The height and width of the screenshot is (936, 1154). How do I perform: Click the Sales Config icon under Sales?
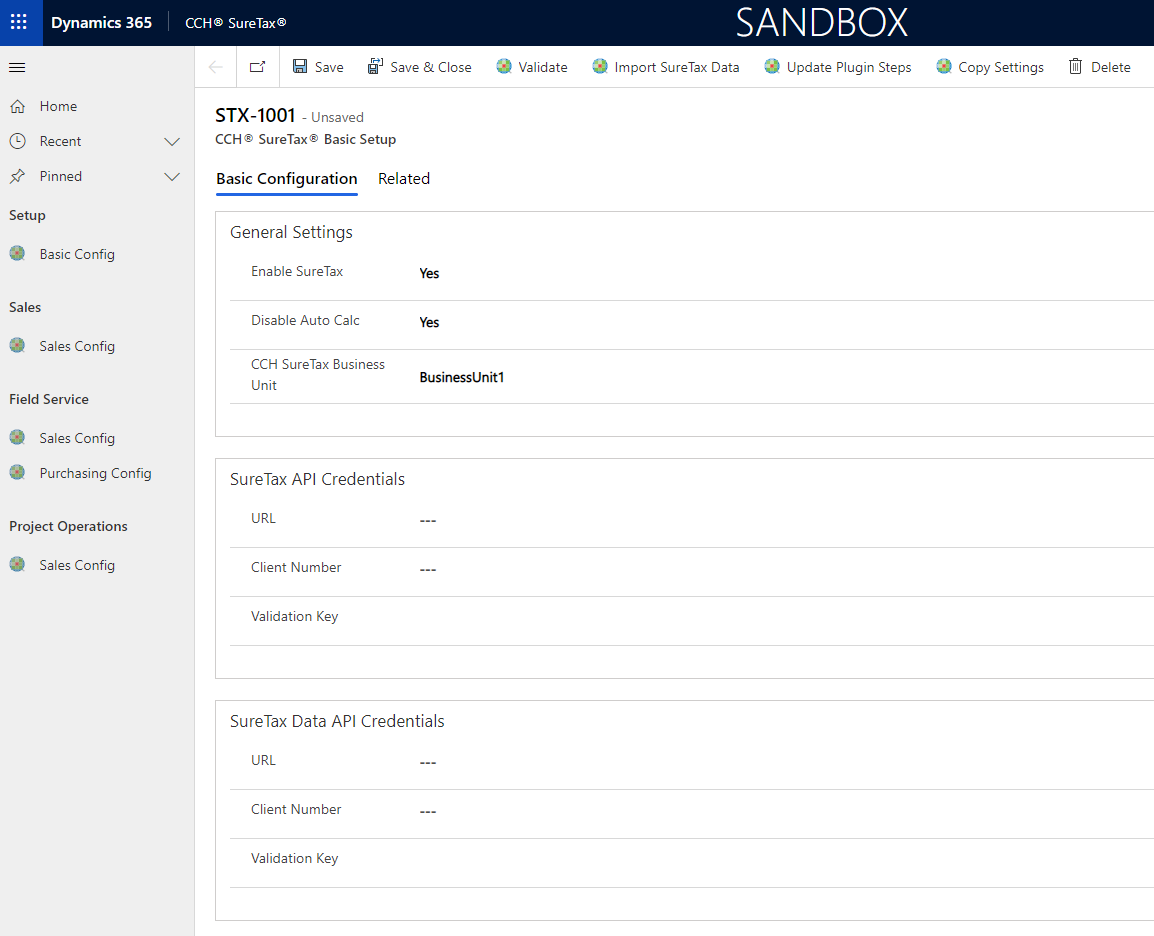tap(18, 346)
